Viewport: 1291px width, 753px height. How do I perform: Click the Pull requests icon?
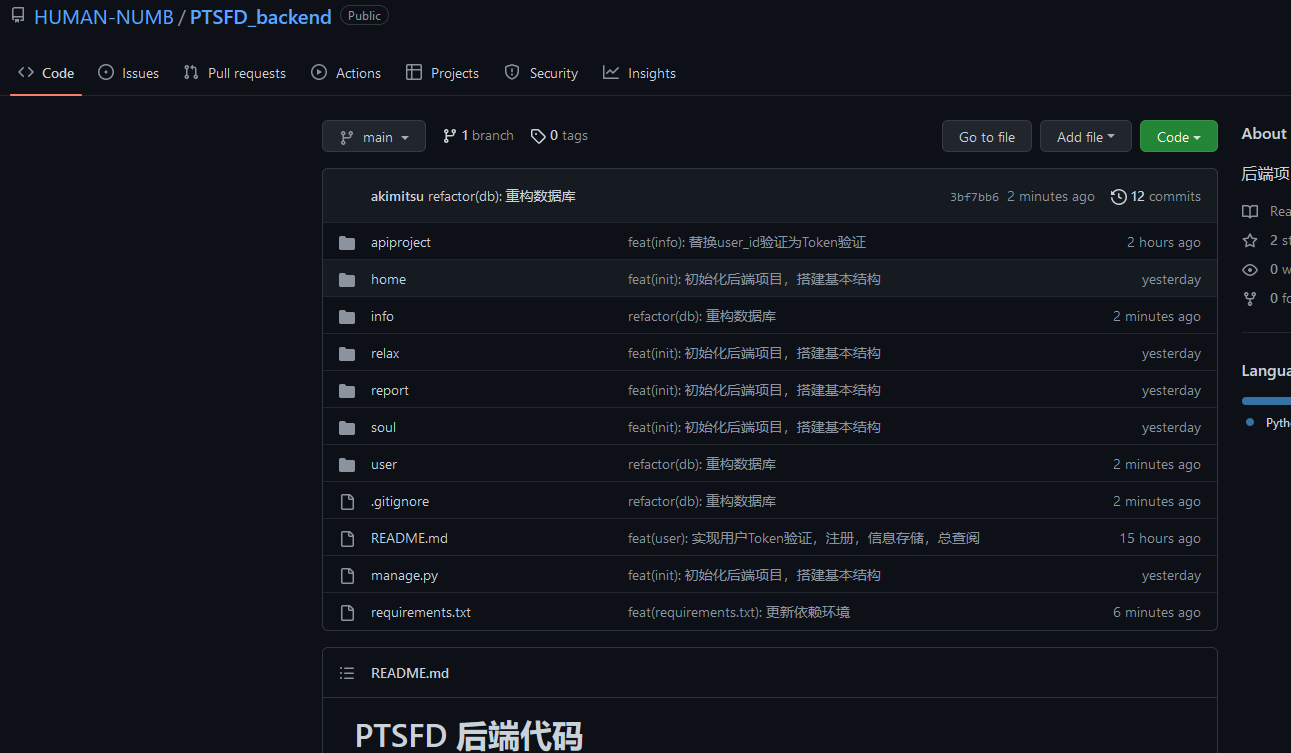coord(190,72)
